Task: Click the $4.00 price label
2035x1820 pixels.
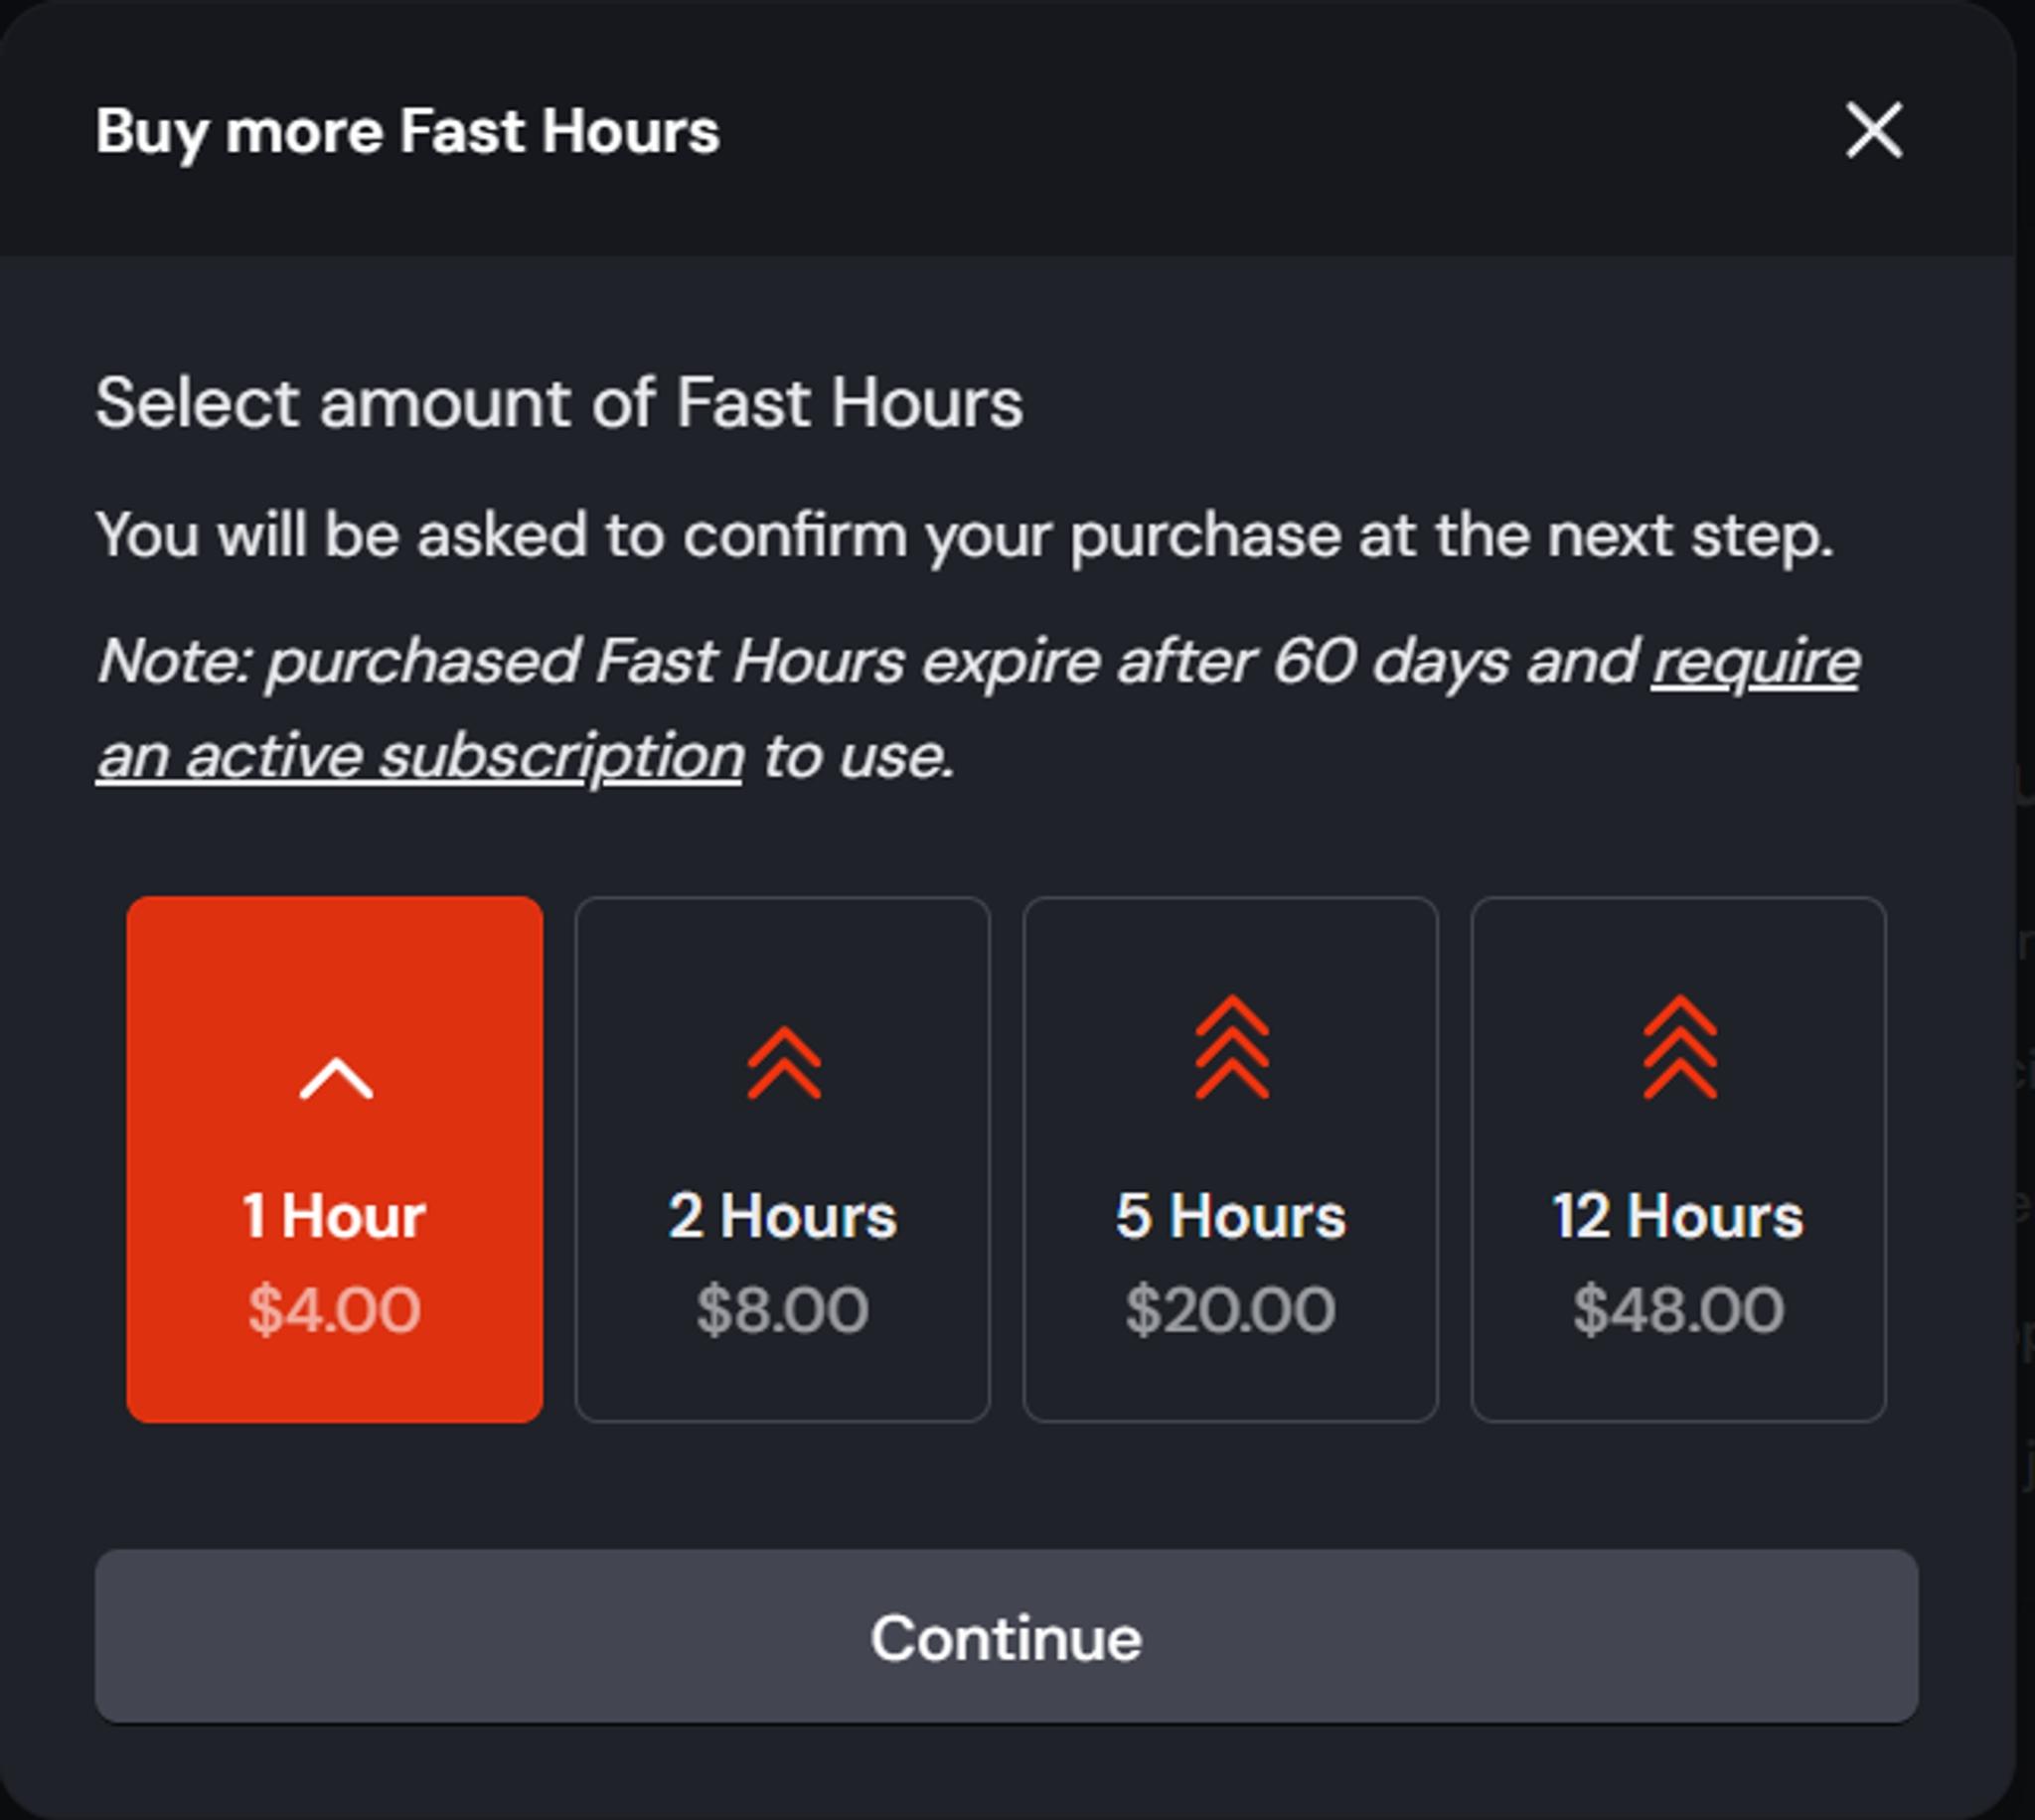Action: pyautogui.click(x=335, y=1309)
